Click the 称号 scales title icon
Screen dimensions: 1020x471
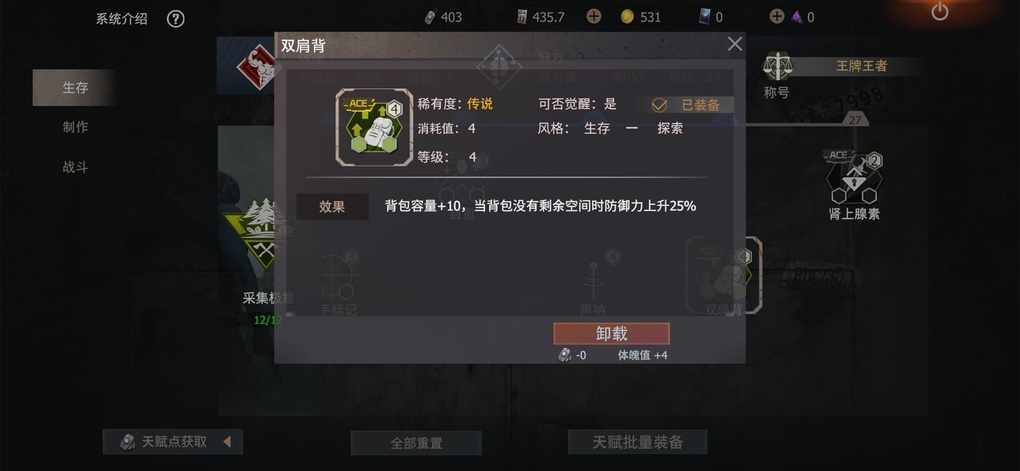(x=777, y=67)
